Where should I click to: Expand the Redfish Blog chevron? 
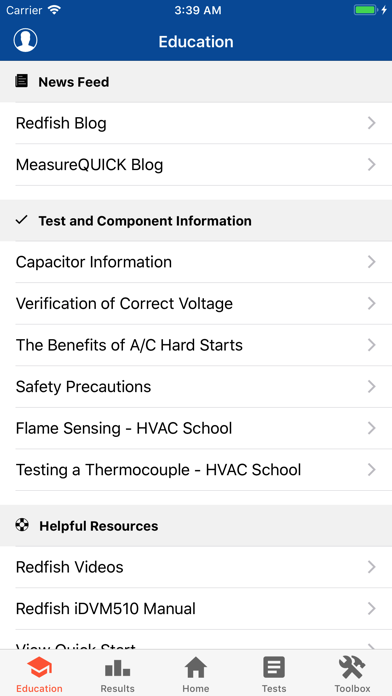372,123
